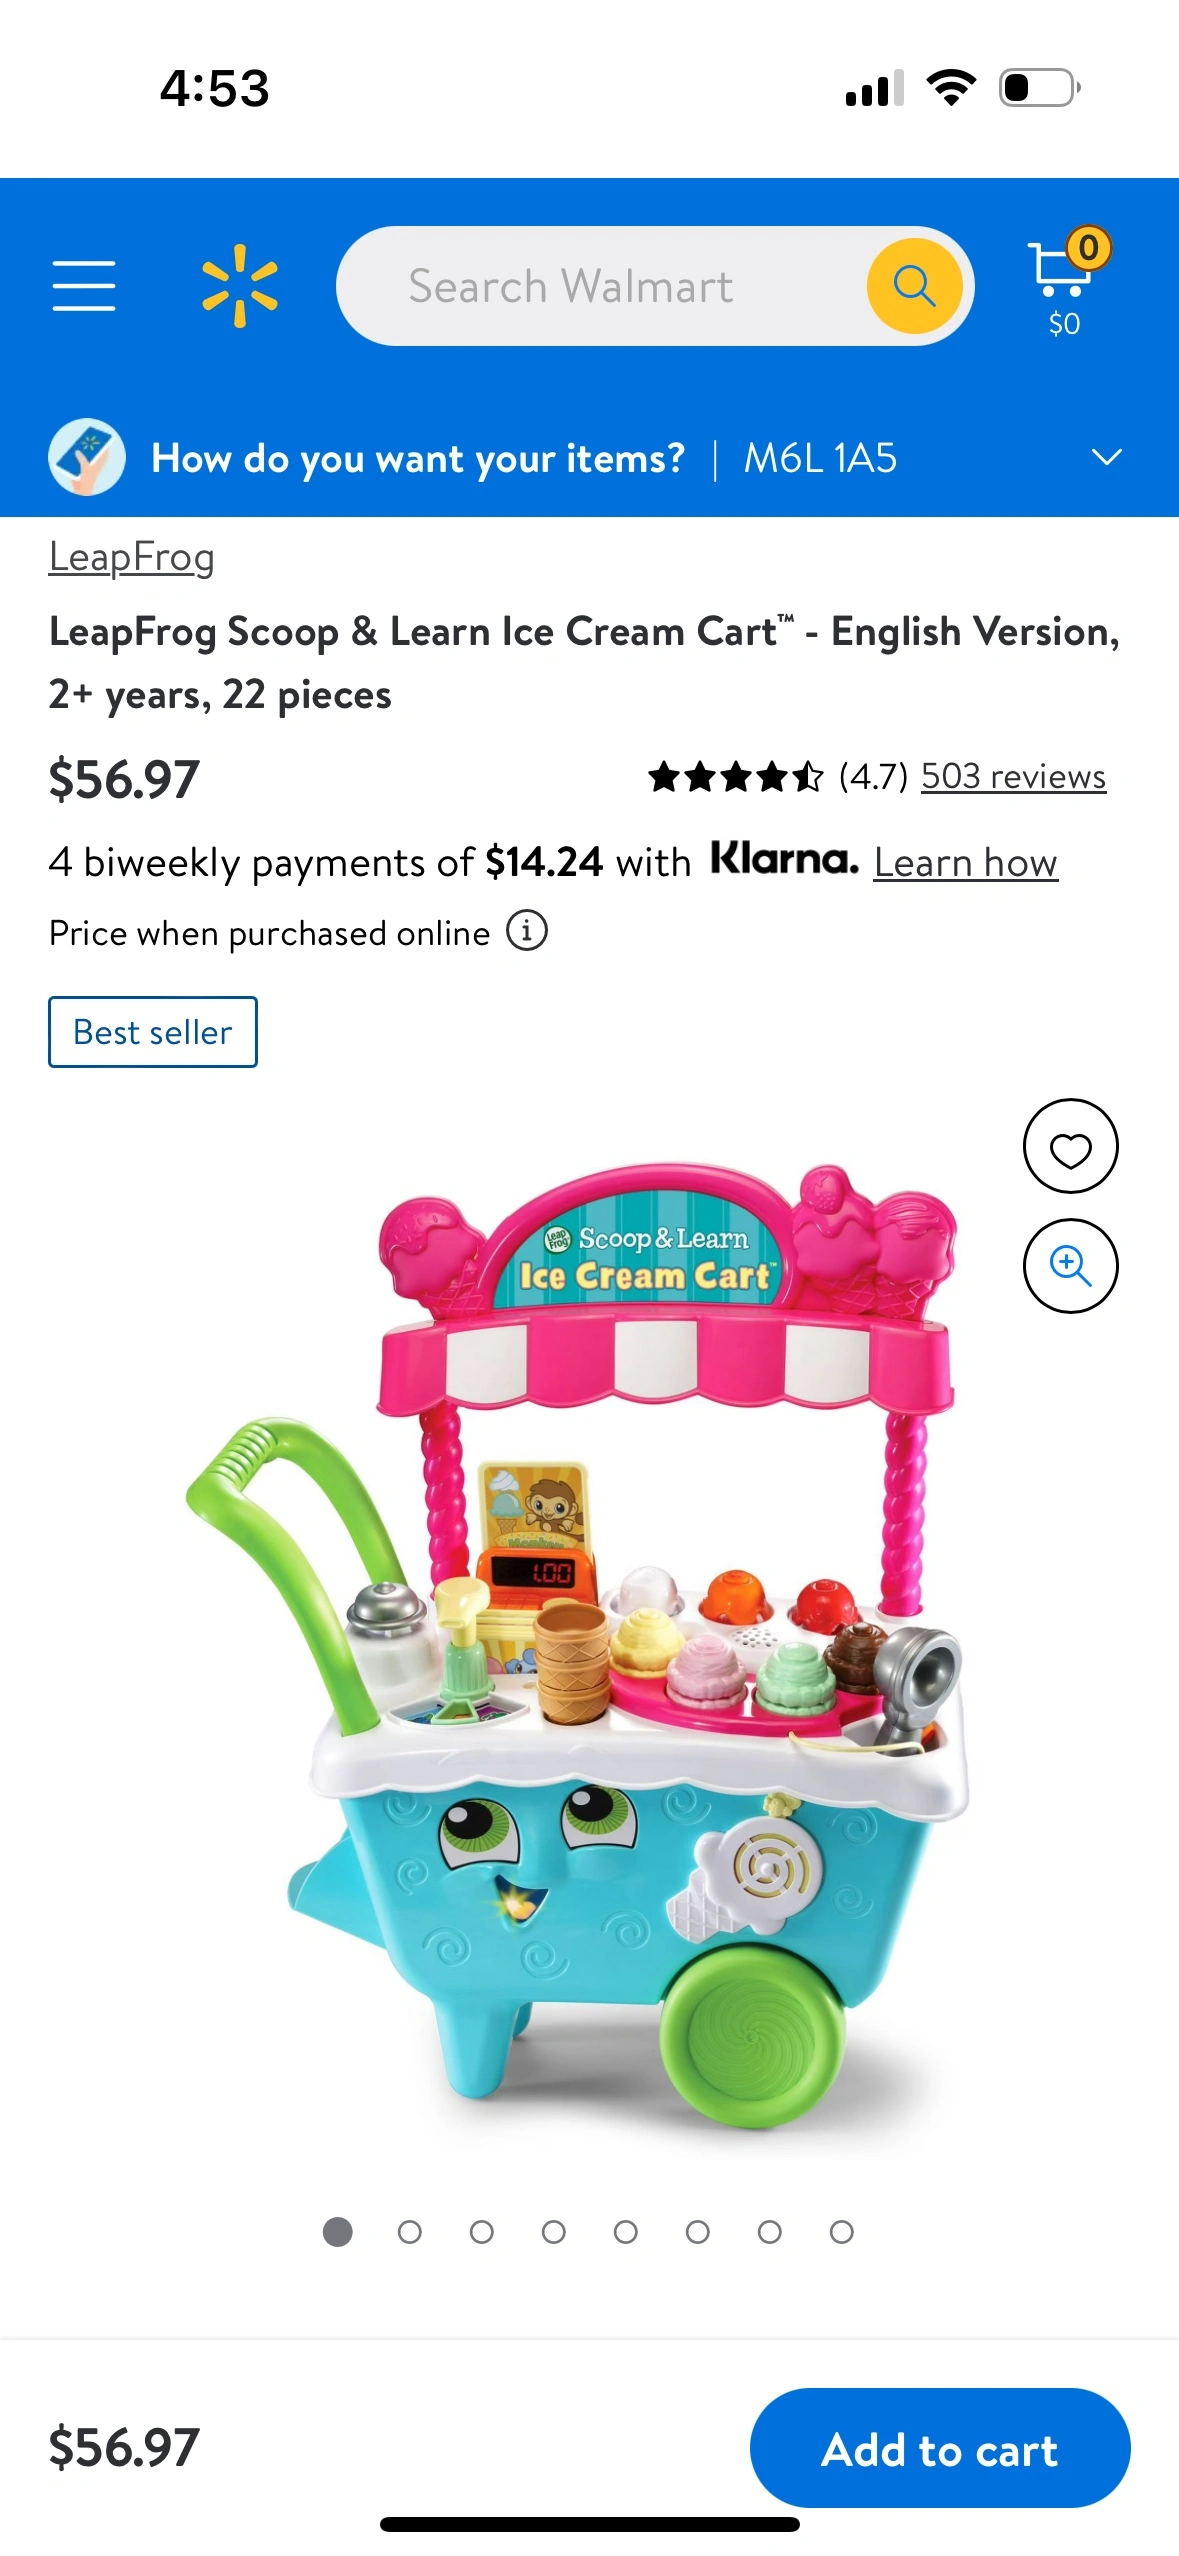Open Klarna Learn how link
1179x2556 pixels.
(966, 862)
